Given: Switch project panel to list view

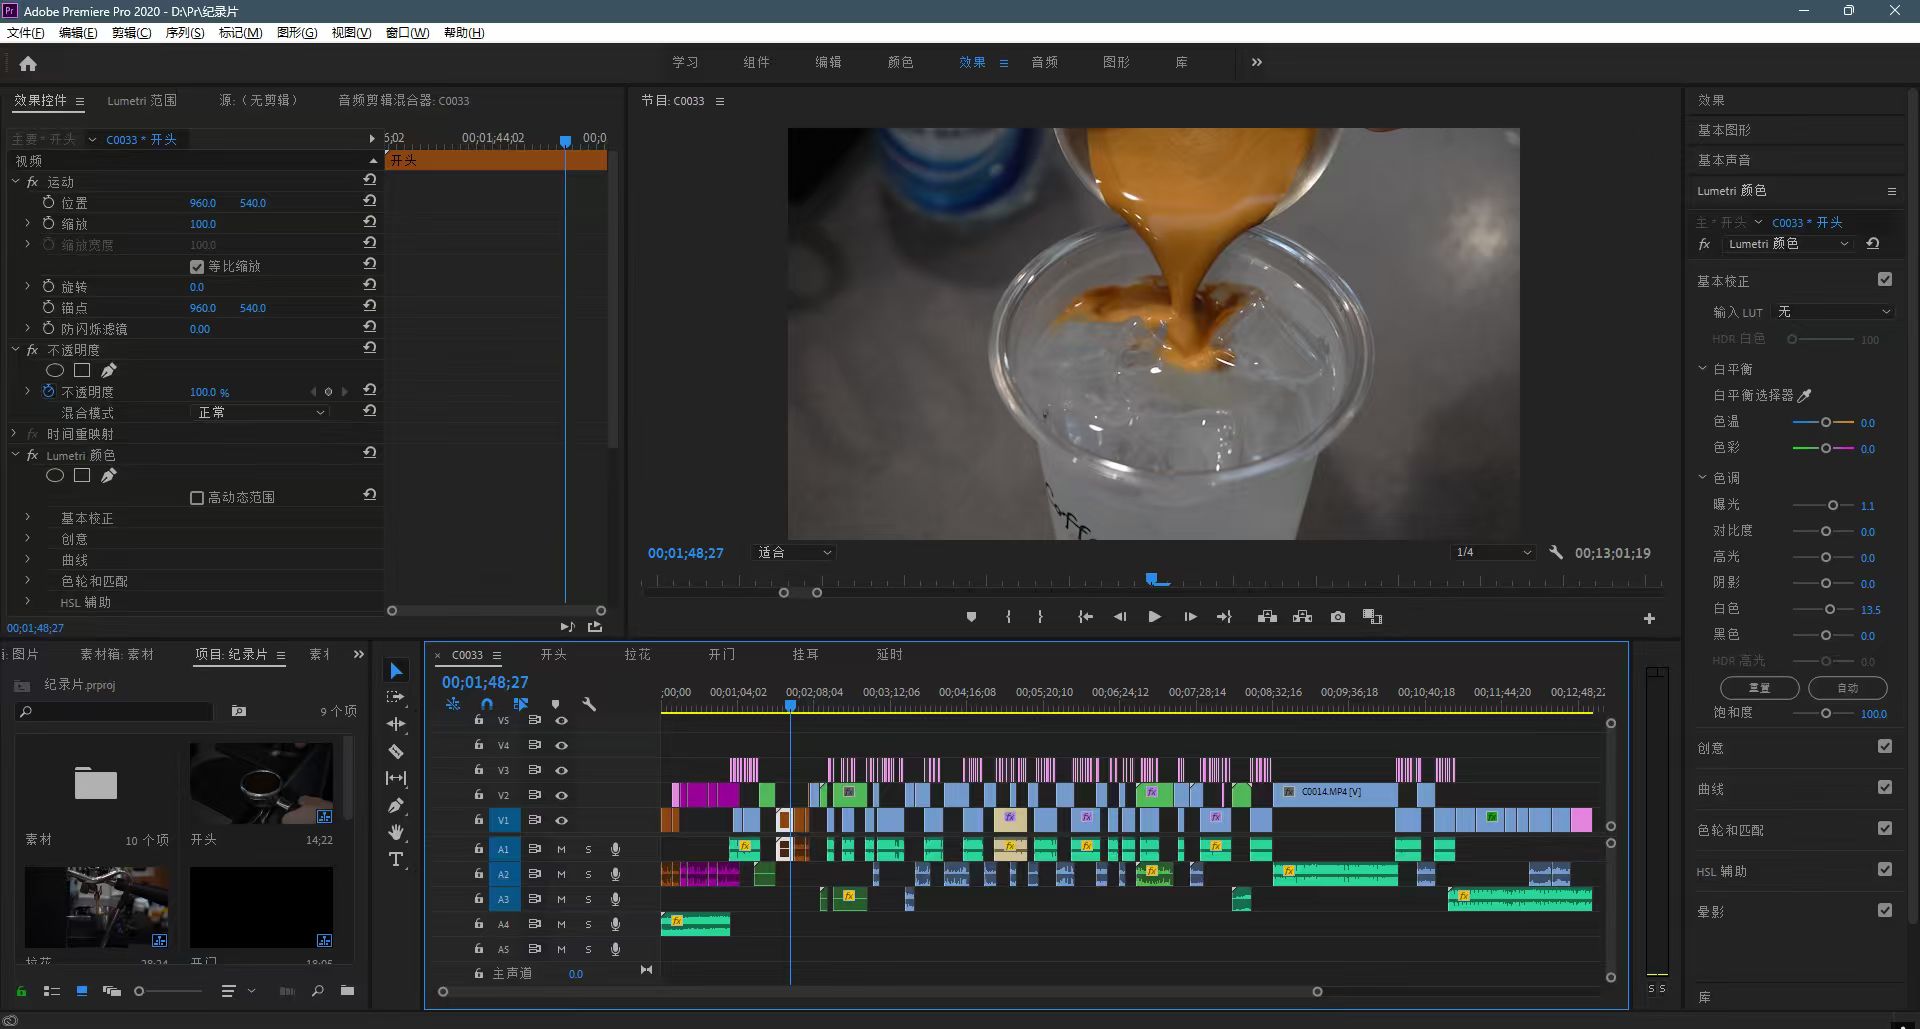Looking at the screenshot, I should click(x=52, y=991).
